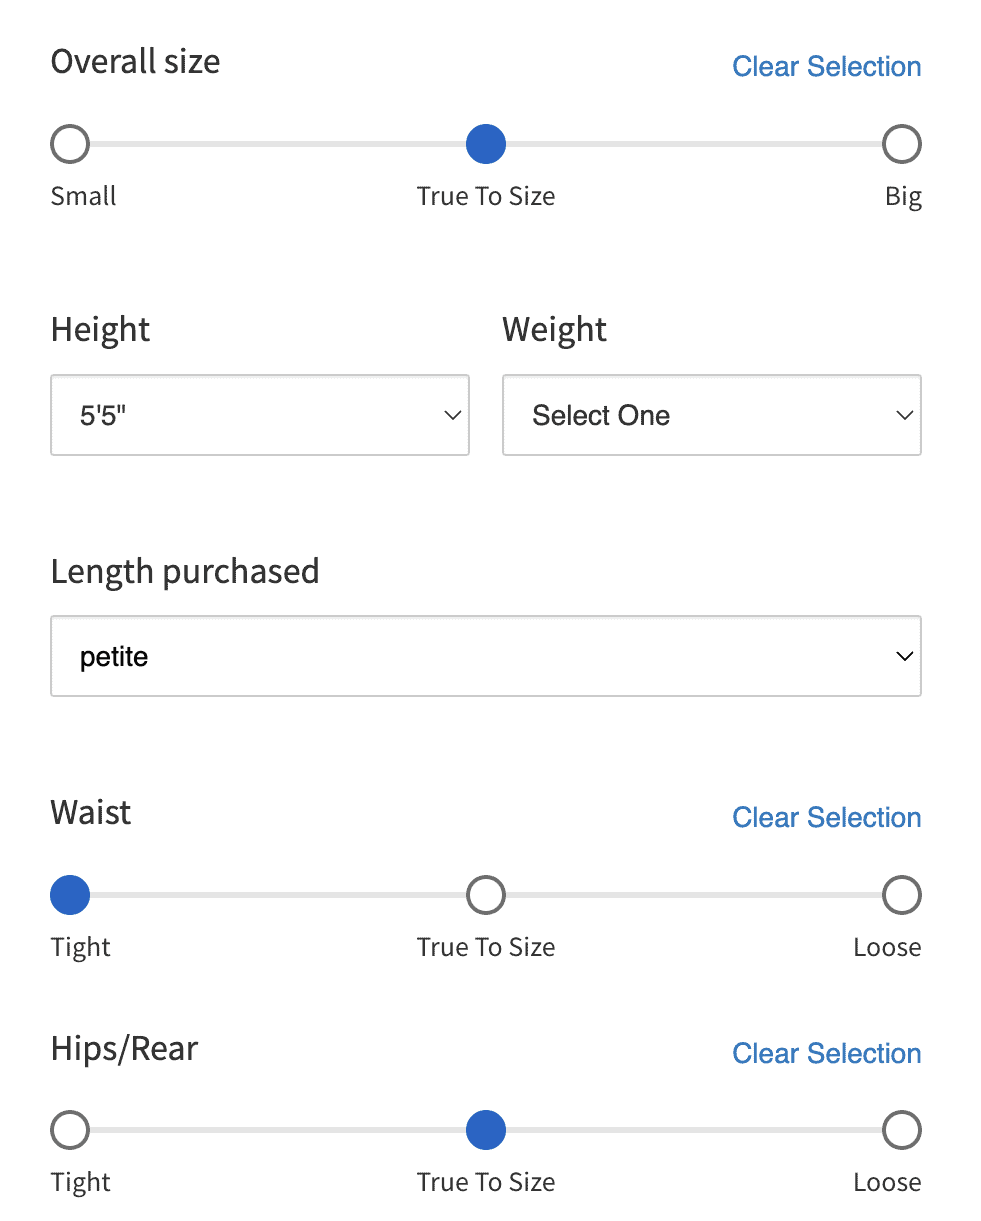
Task: Select Tight for Hips/Rear
Action: [70, 1132]
